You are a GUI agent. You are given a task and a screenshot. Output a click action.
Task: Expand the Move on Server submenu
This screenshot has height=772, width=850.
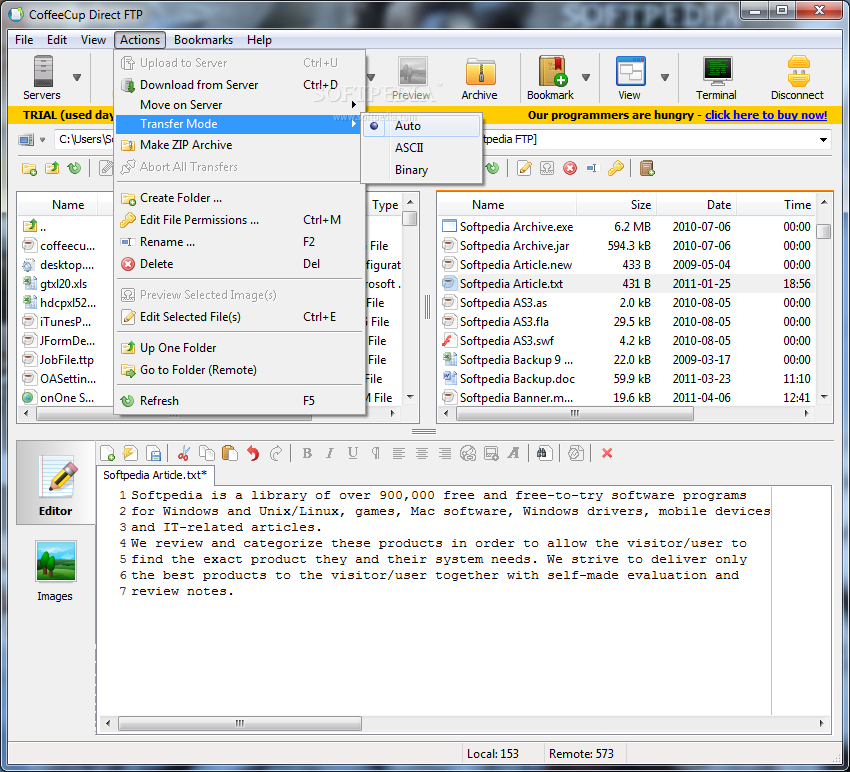click(239, 105)
